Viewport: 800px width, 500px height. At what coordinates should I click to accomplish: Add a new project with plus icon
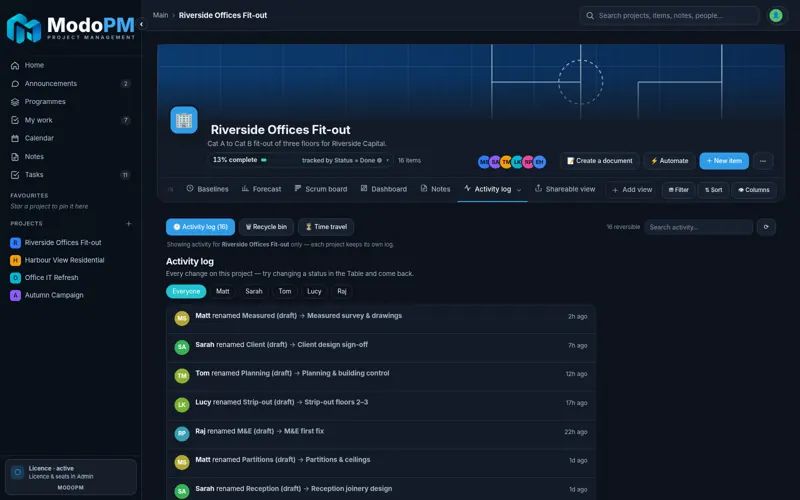129,223
